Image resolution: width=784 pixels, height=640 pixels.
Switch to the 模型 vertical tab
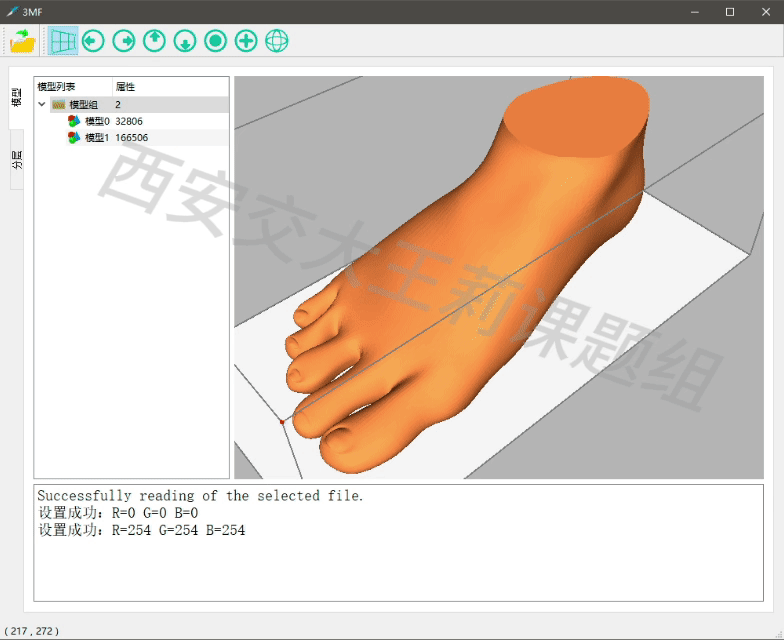tap(17, 98)
